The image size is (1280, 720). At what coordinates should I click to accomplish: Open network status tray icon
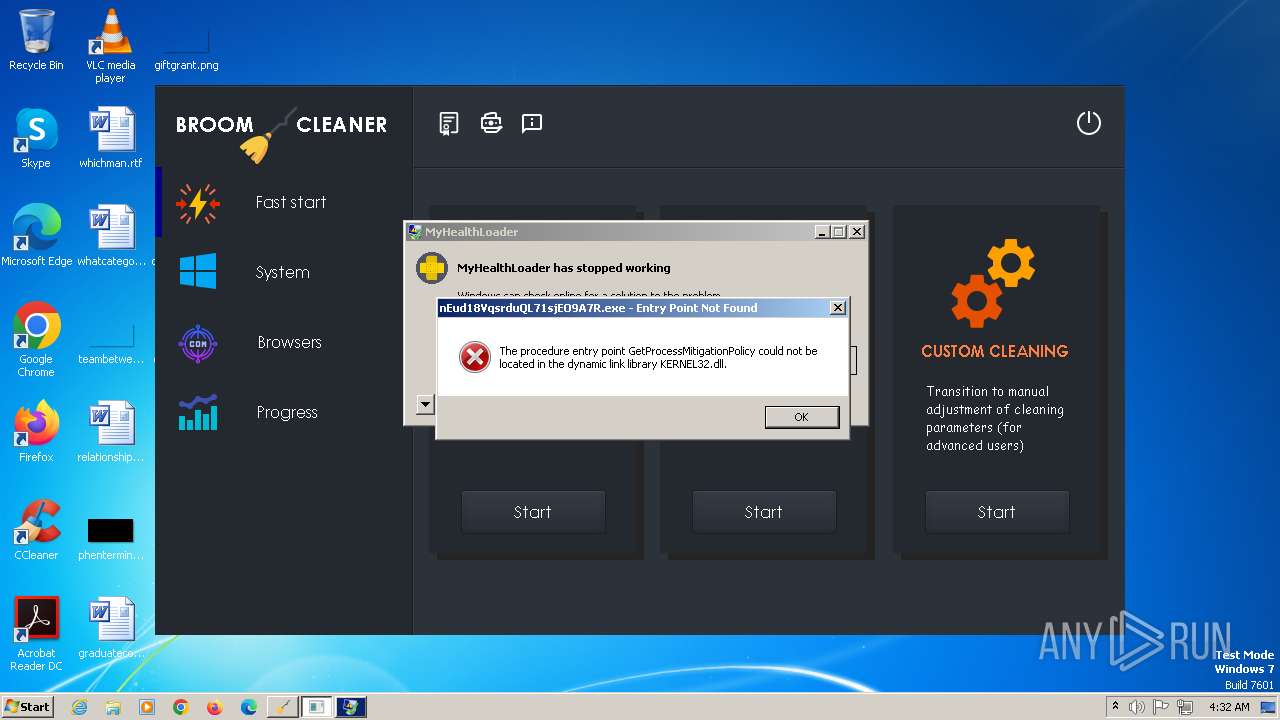pos(1186,707)
